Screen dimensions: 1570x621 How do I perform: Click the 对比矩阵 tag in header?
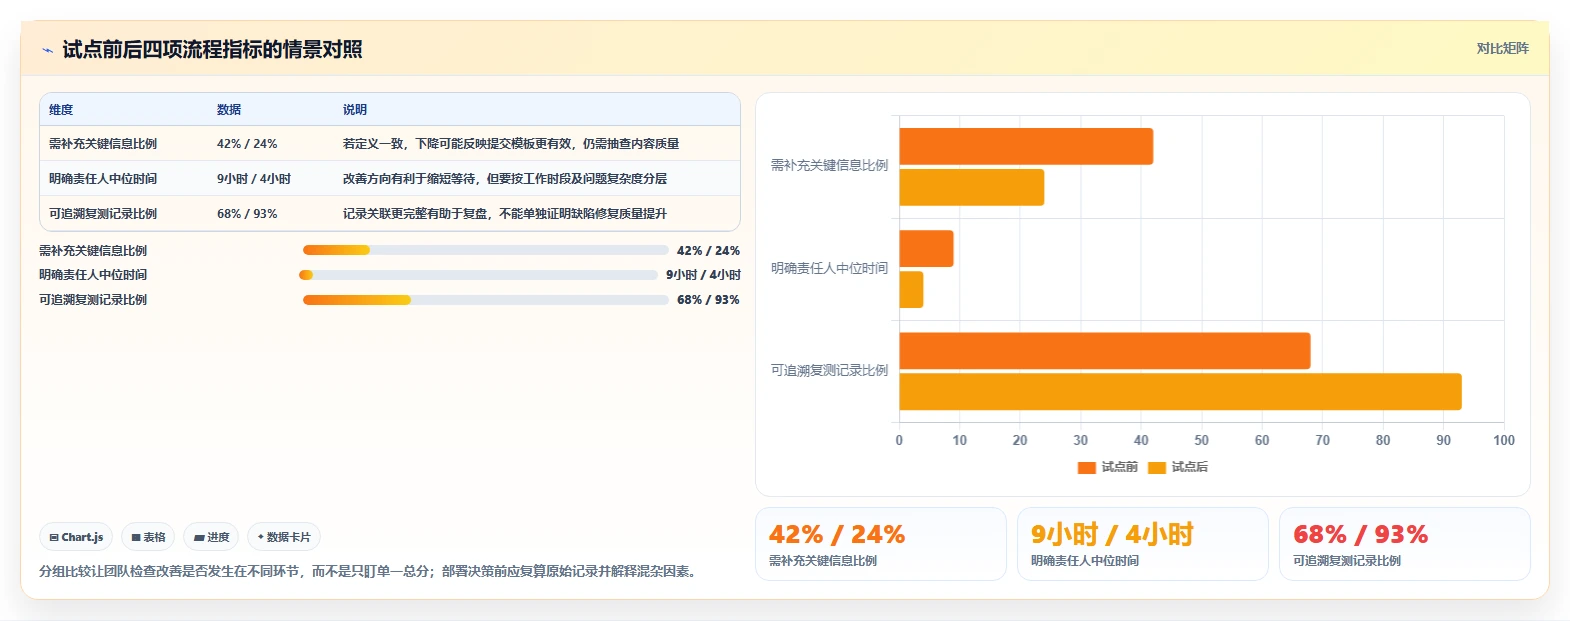pos(1502,48)
